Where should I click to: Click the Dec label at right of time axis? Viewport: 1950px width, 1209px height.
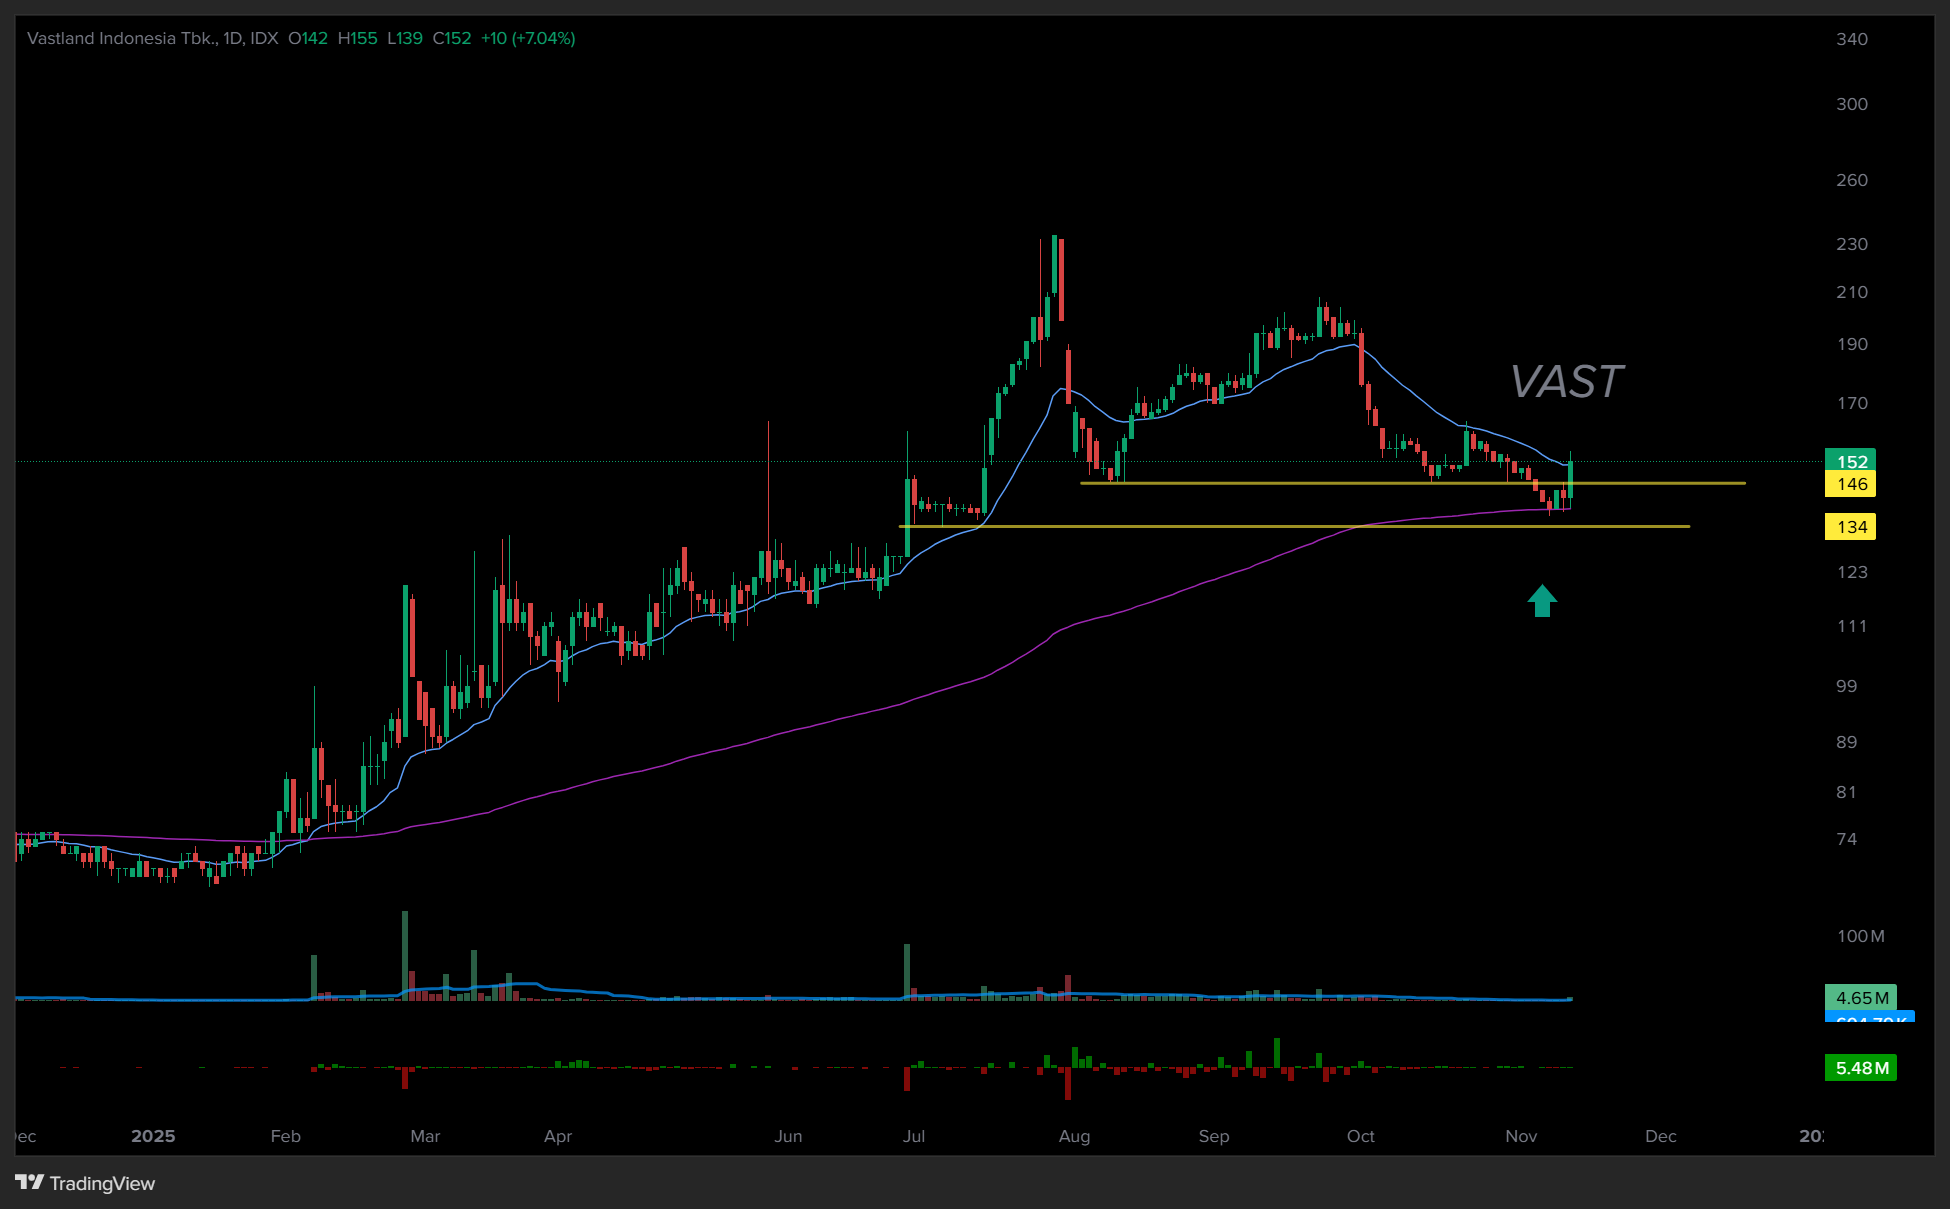pos(1660,1136)
